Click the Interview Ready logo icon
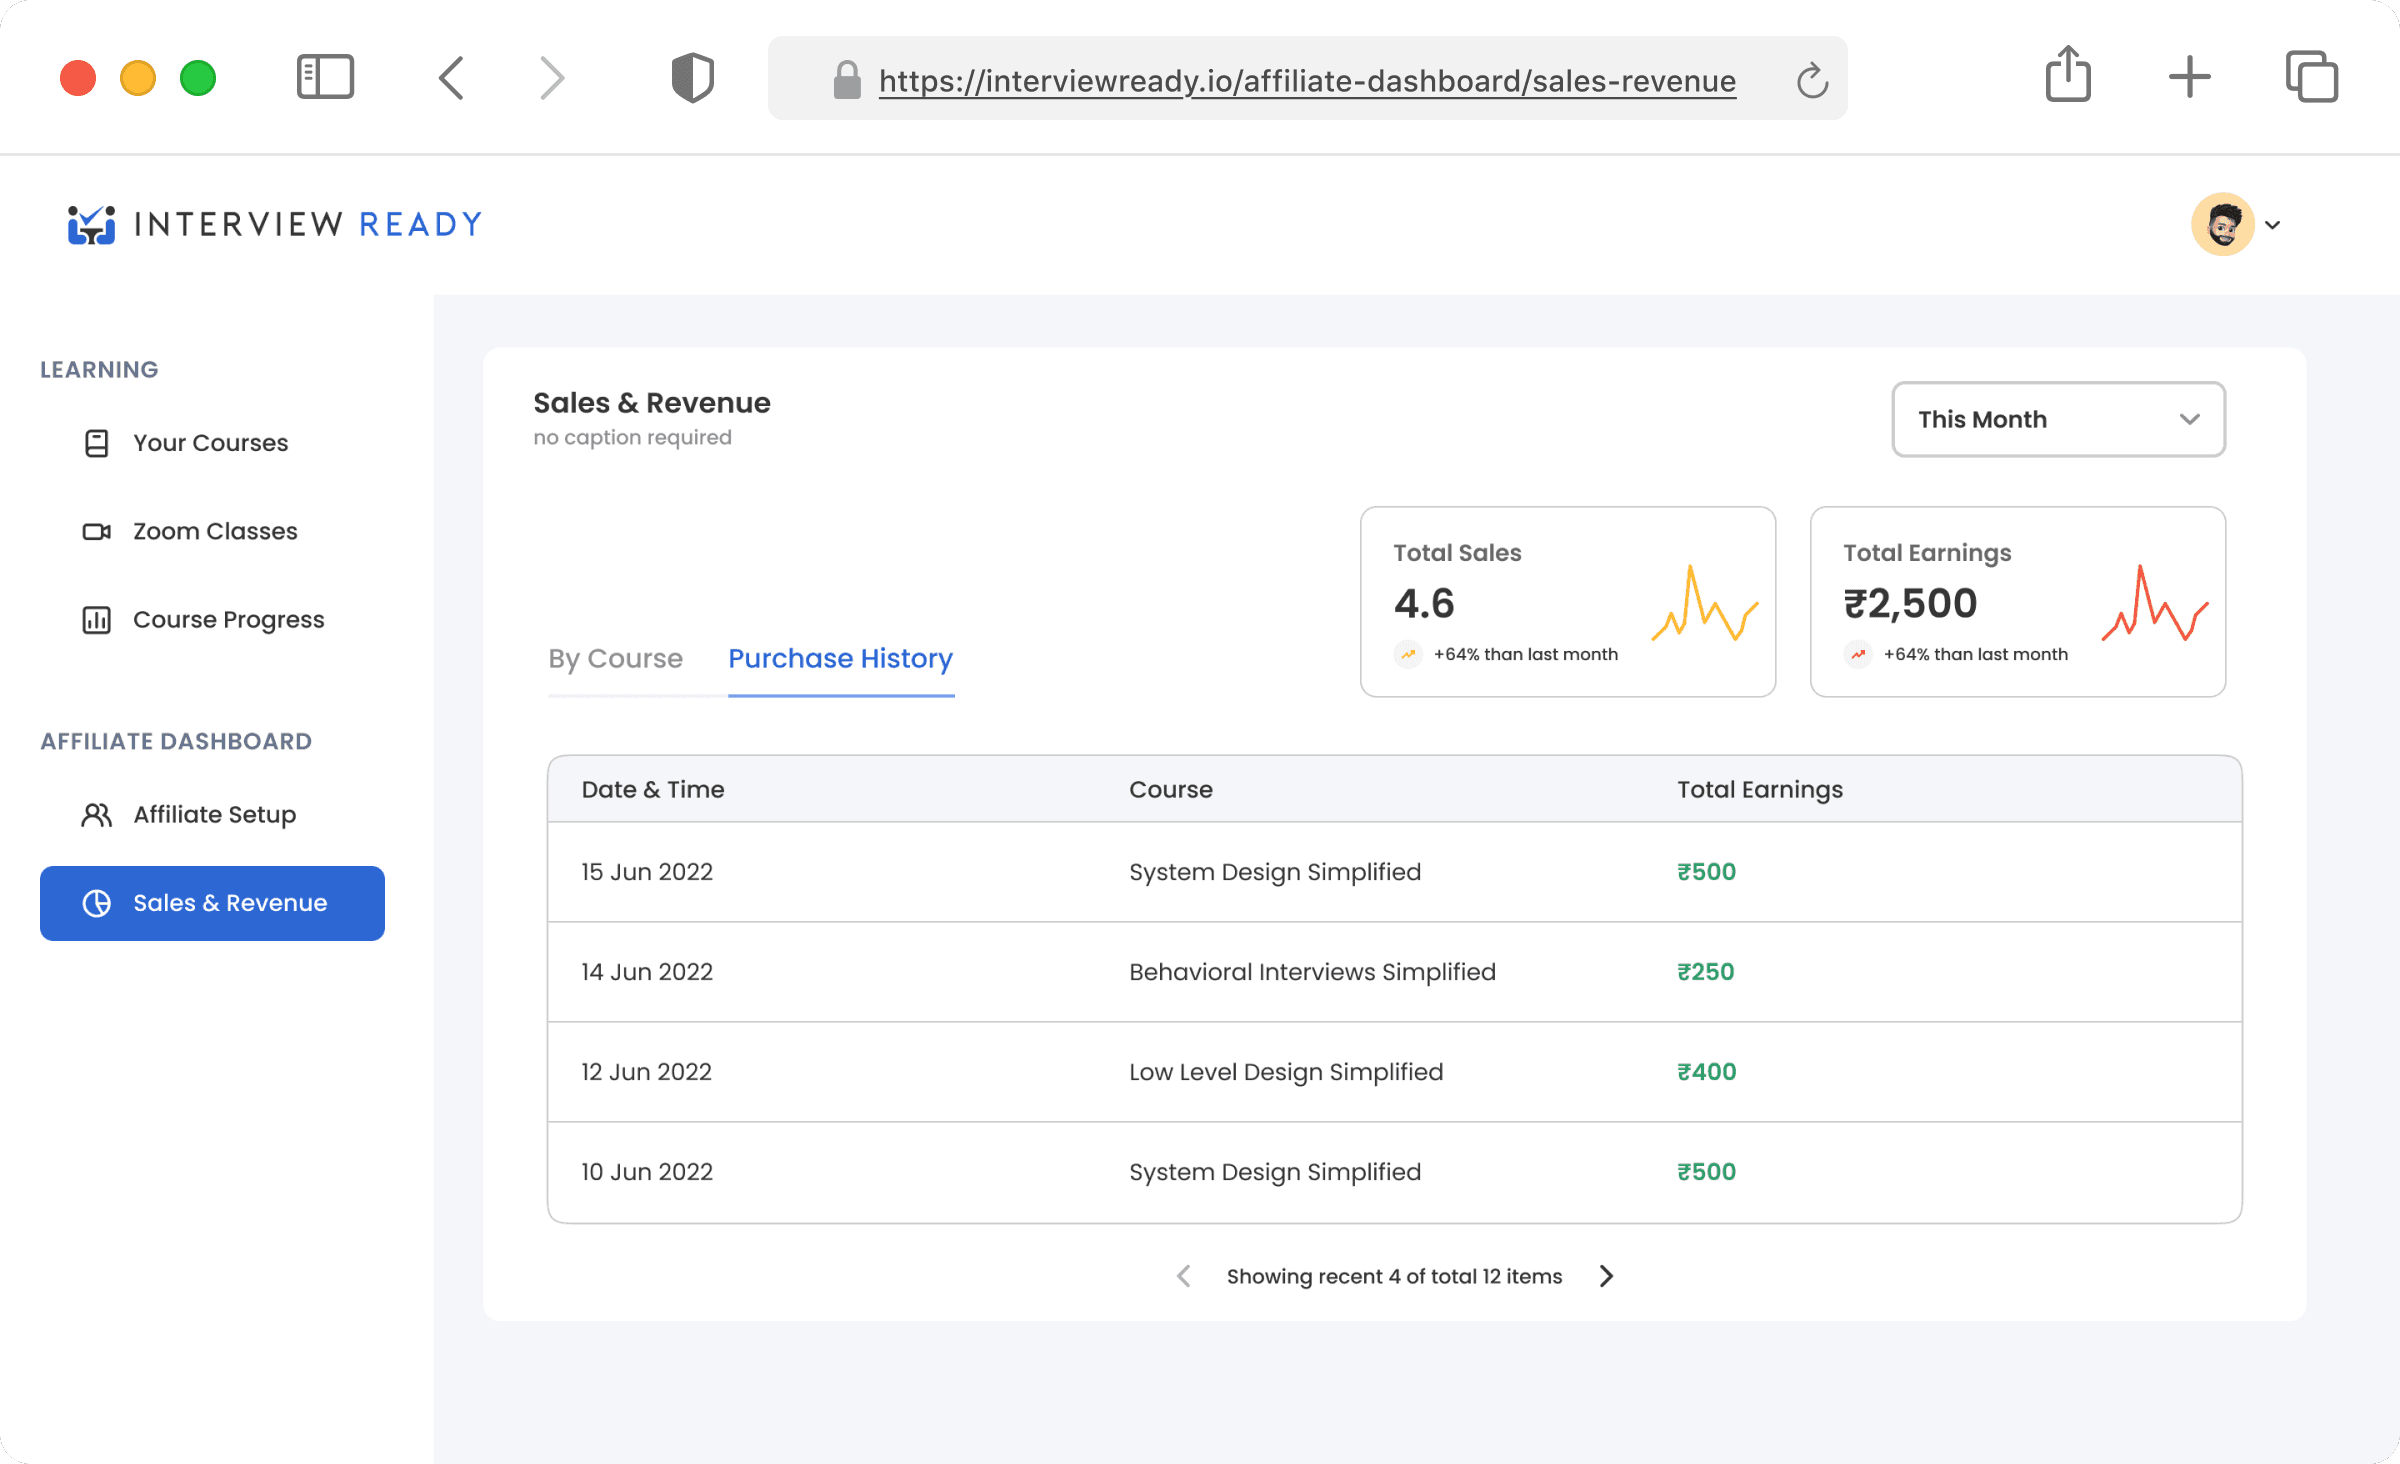The width and height of the screenshot is (2400, 1464). click(91, 224)
